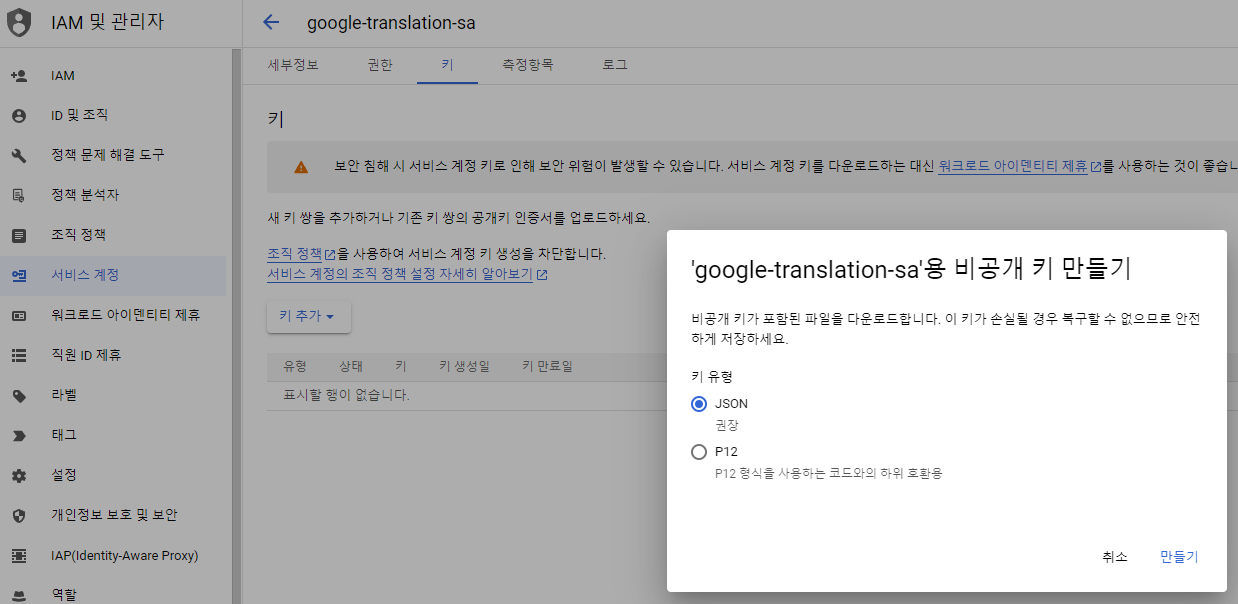Open 개인정보 보호 및 보안 sidebar item
The height and width of the screenshot is (604, 1238).
point(113,515)
